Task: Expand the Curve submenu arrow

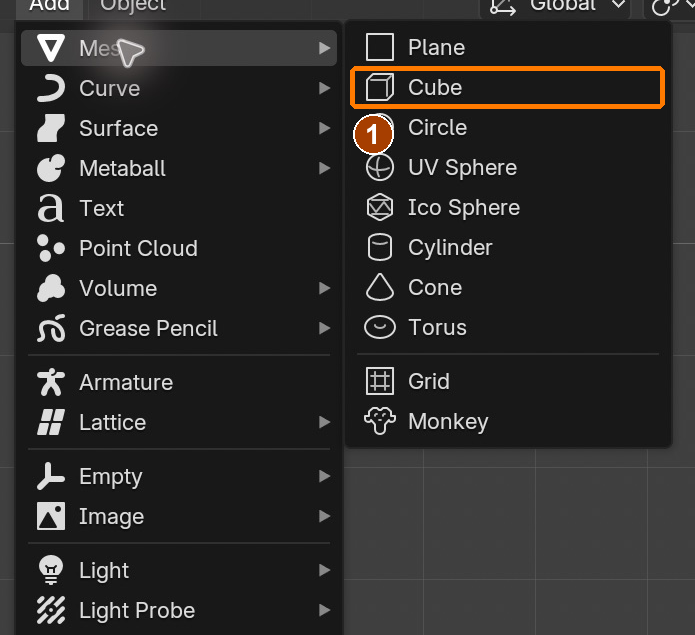Action: [324, 88]
